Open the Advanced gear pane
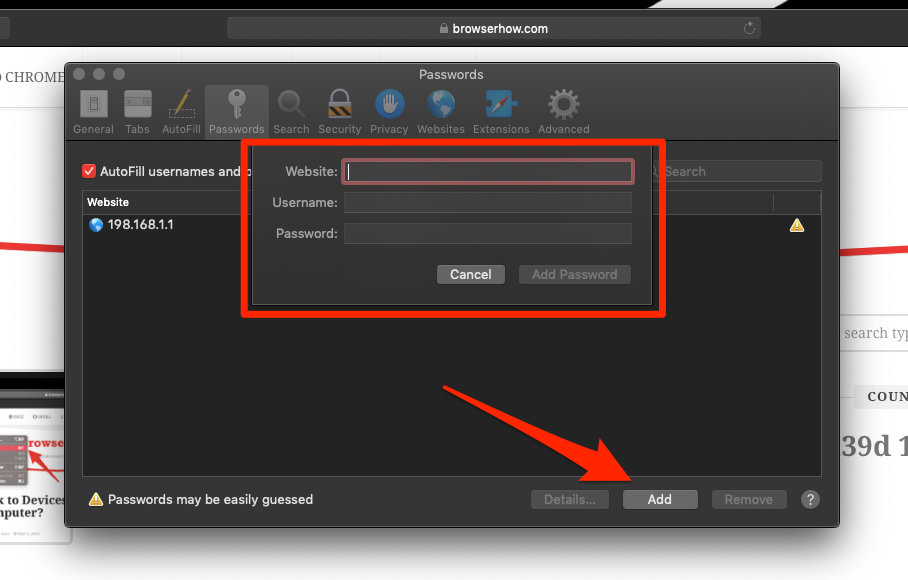This screenshot has width=908, height=580. 563,112
